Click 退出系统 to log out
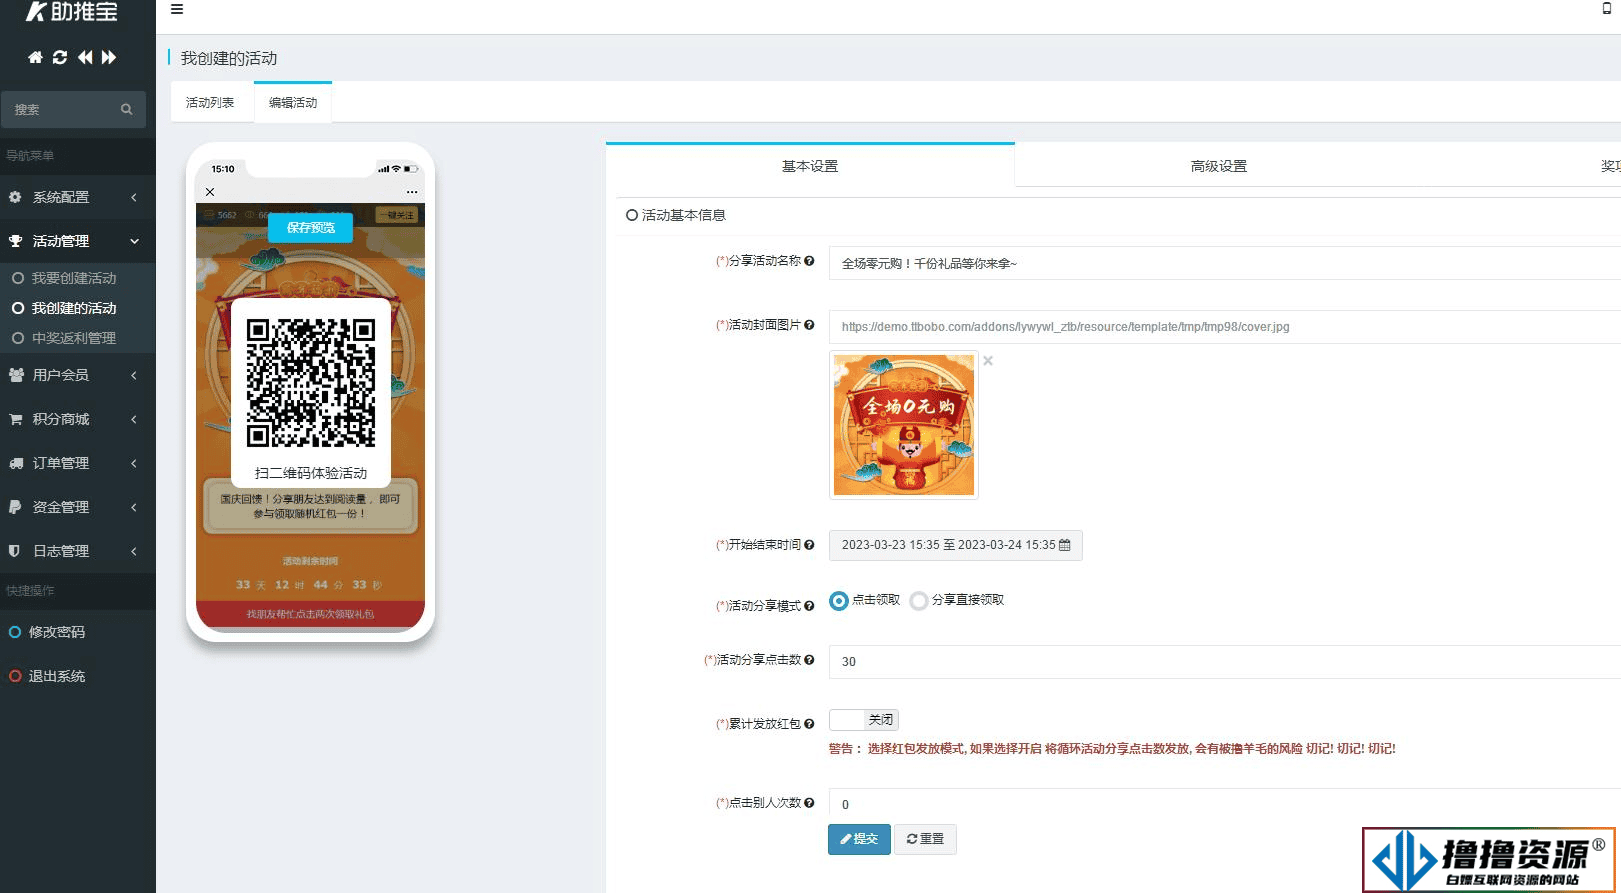The image size is (1621, 893). 57,676
